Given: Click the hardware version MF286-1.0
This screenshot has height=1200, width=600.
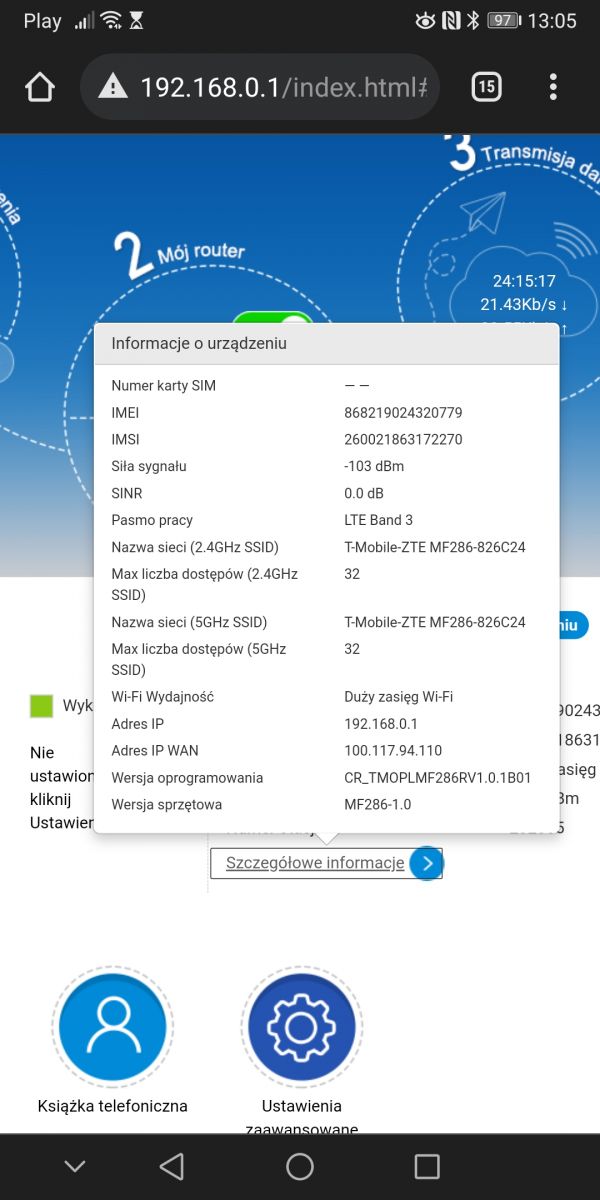Looking at the screenshot, I should [377, 804].
